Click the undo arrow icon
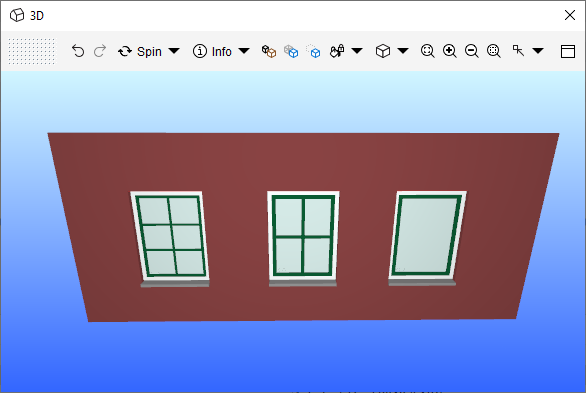The height and width of the screenshot is (393, 586). pos(78,51)
